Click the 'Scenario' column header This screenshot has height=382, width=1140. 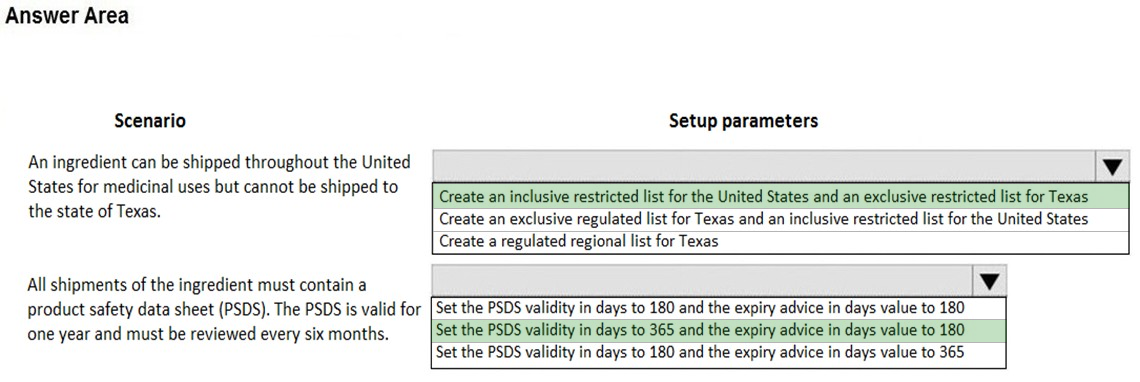point(150,121)
